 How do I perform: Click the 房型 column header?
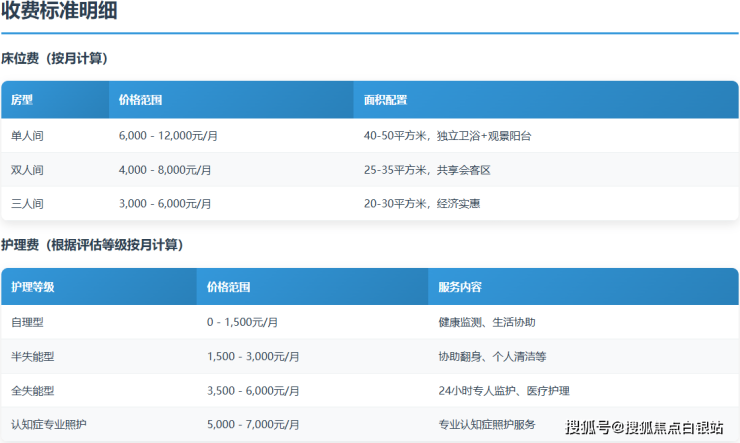pos(22,100)
